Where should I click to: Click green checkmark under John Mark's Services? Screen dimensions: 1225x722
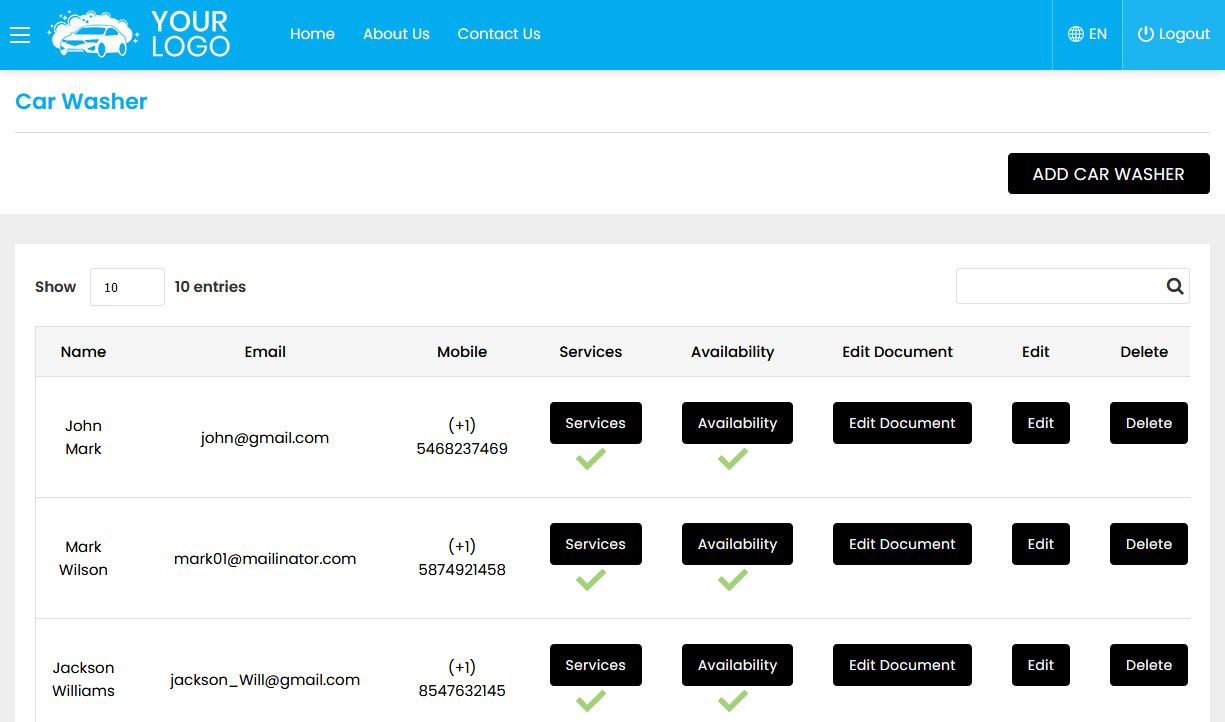point(591,459)
